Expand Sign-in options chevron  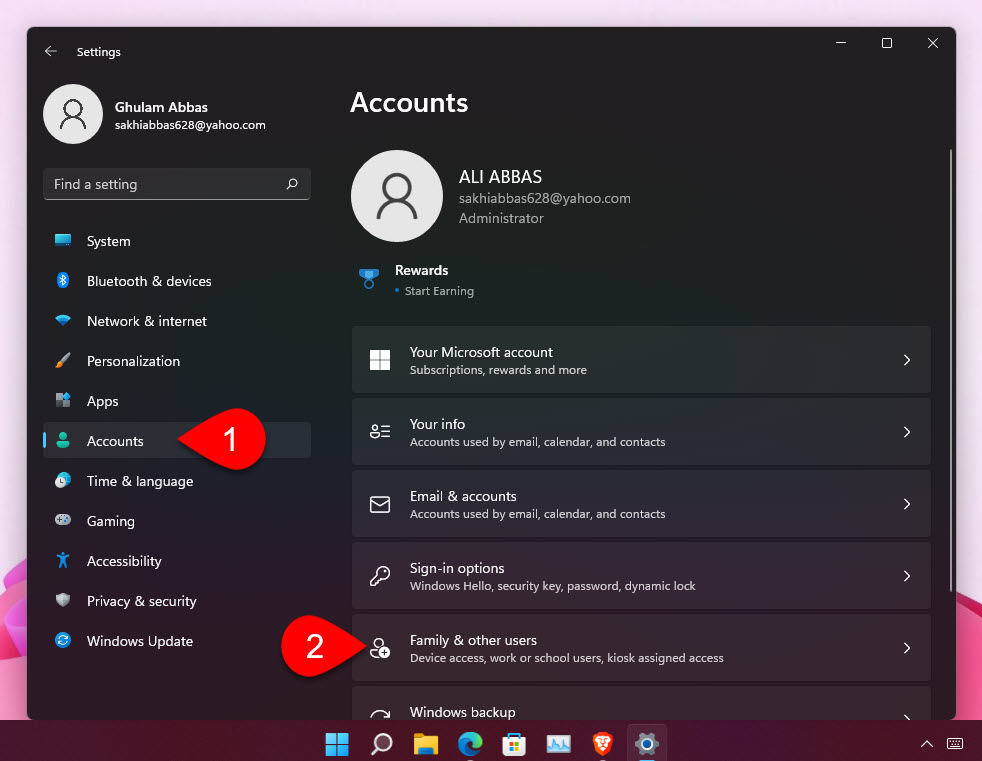tap(907, 576)
